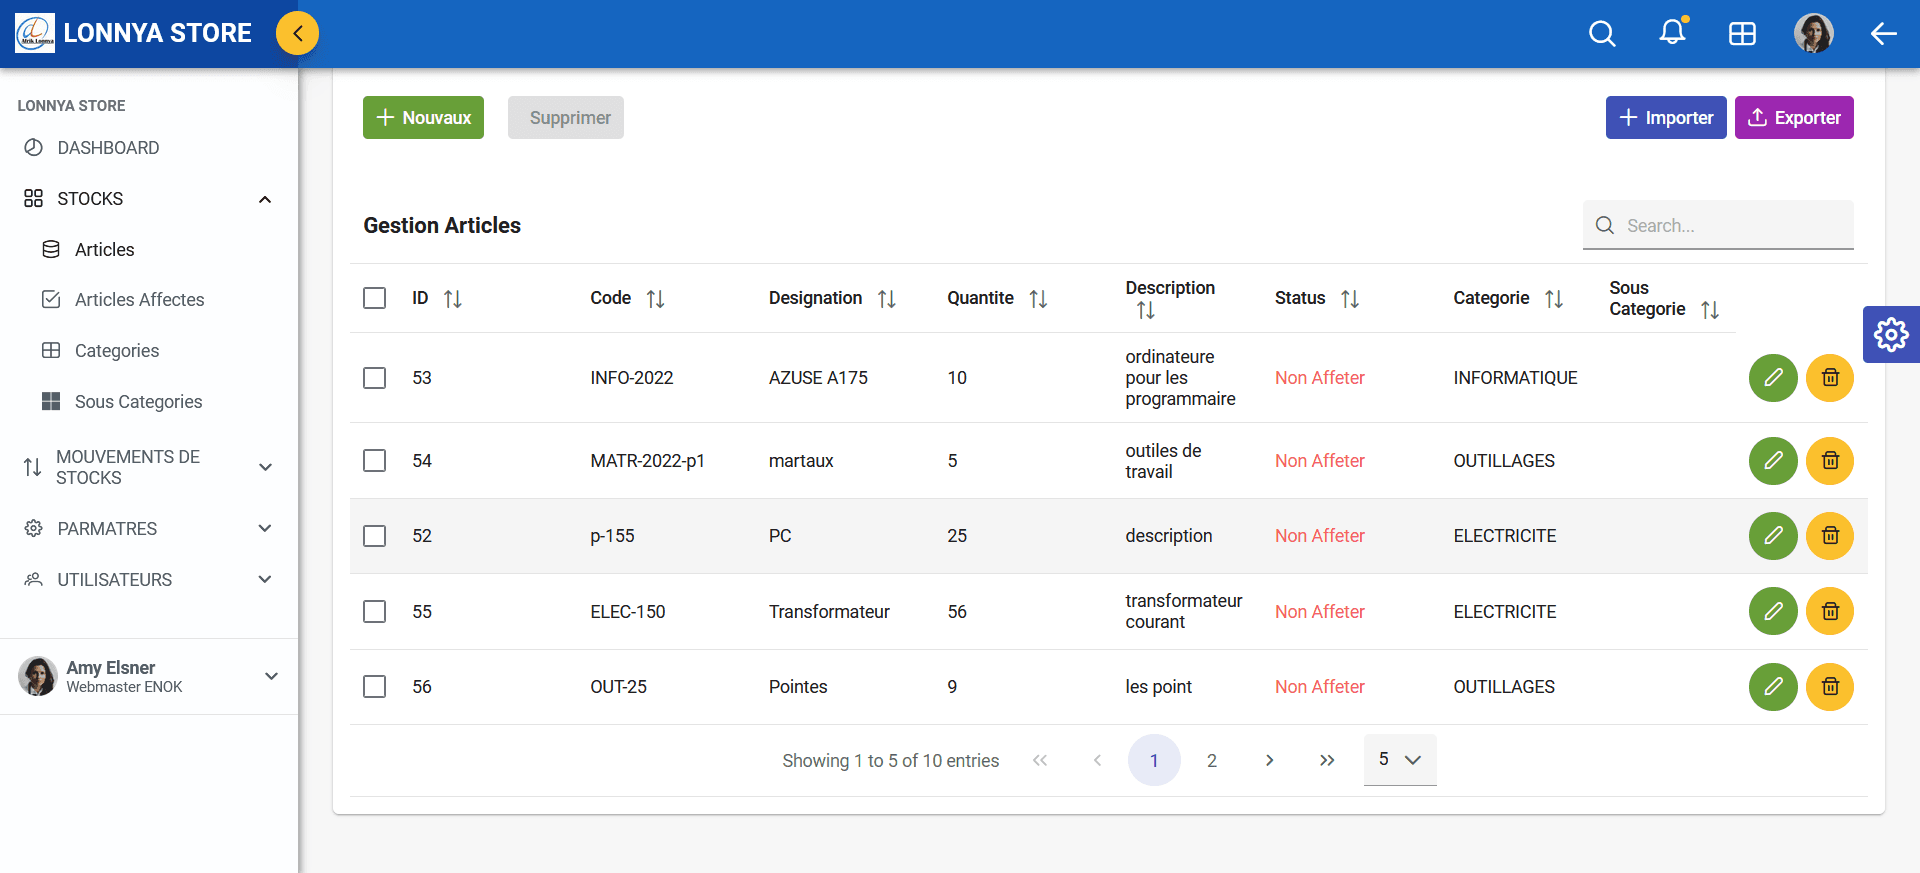Screen dimensions: 1920x873
Task: Expand the Amy Elsner profile chevron
Action: (x=271, y=676)
